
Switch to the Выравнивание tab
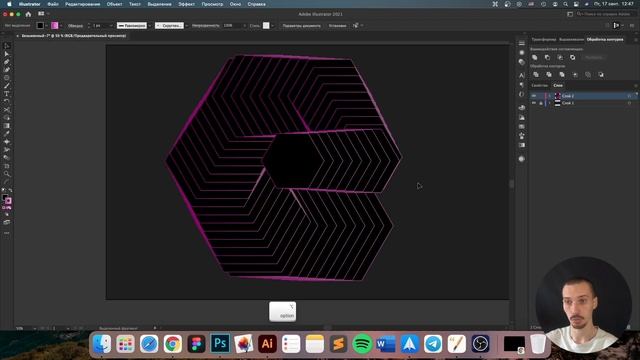click(x=571, y=40)
